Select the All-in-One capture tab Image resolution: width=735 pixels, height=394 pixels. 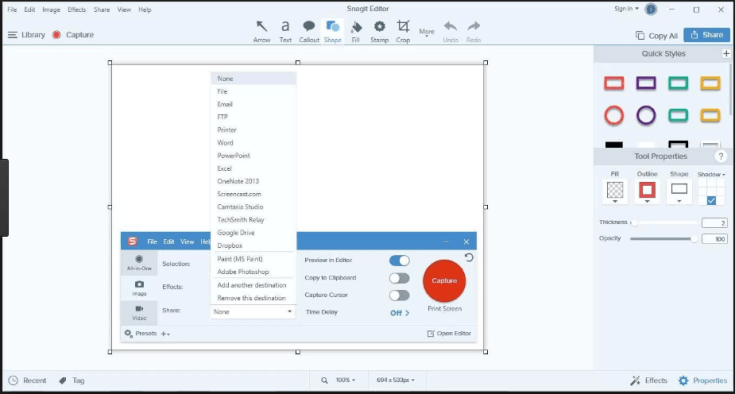[x=139, y=263]
